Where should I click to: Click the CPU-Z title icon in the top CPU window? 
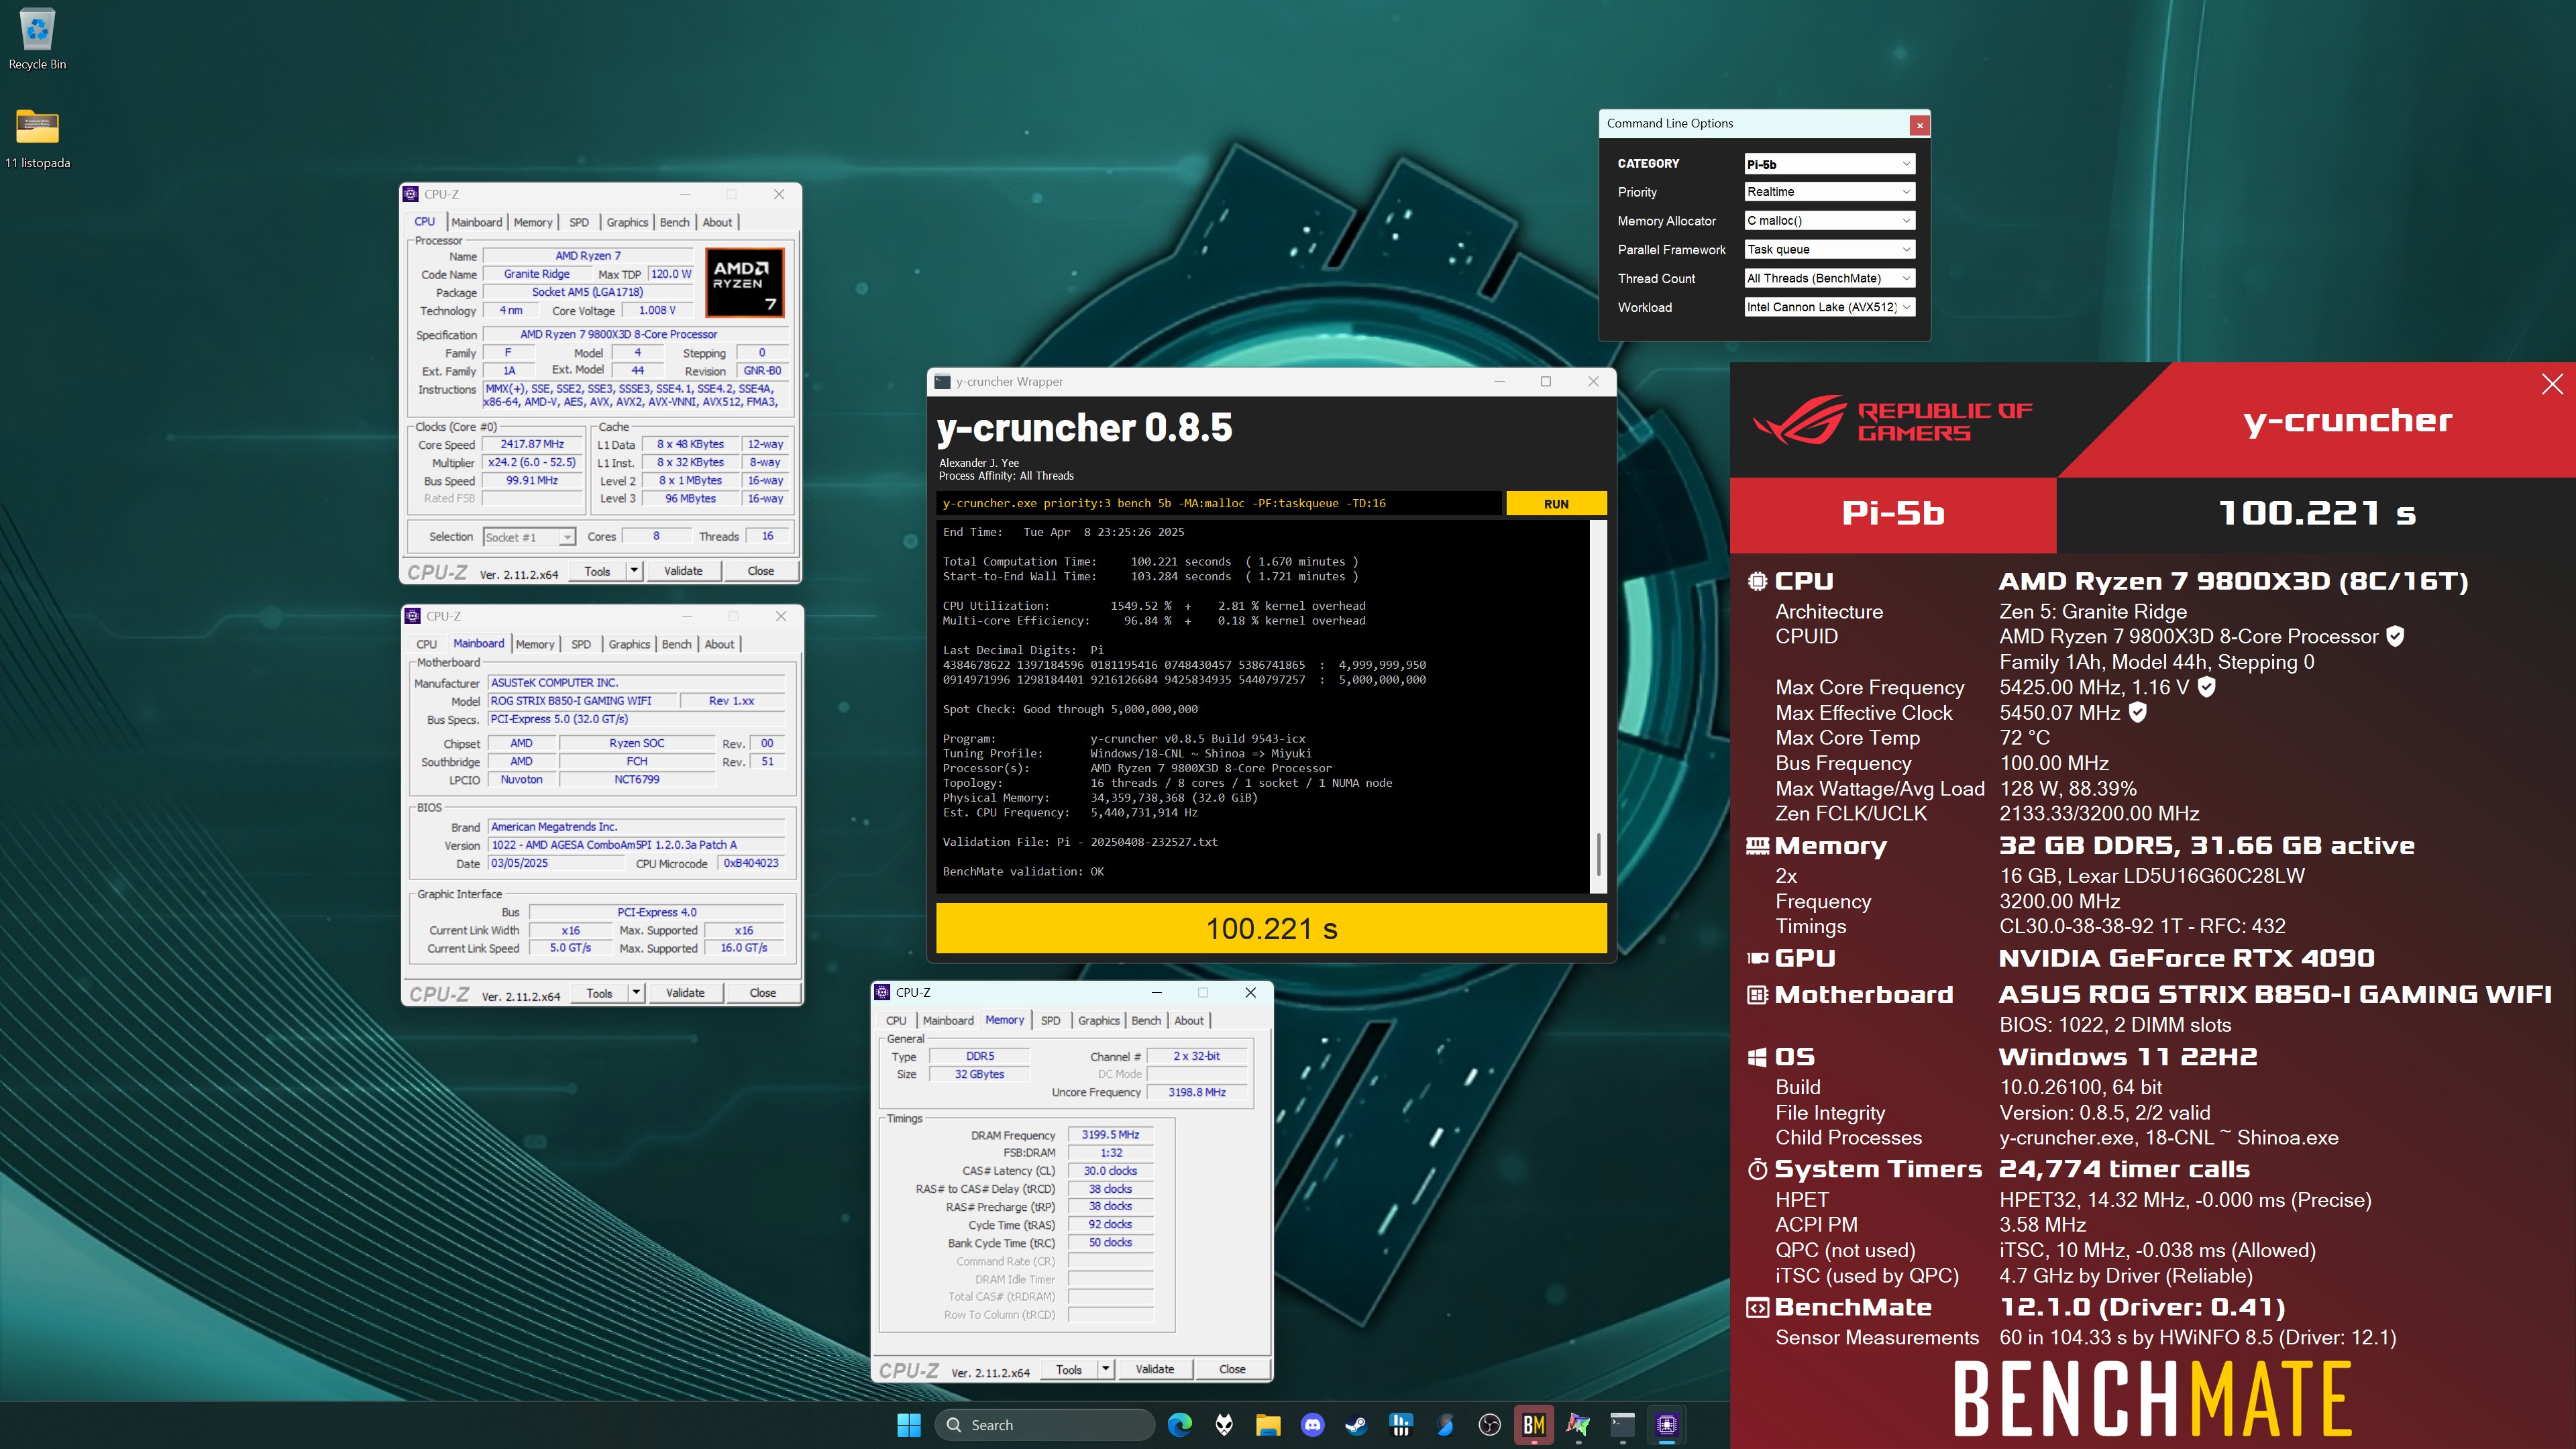point(411,194)
